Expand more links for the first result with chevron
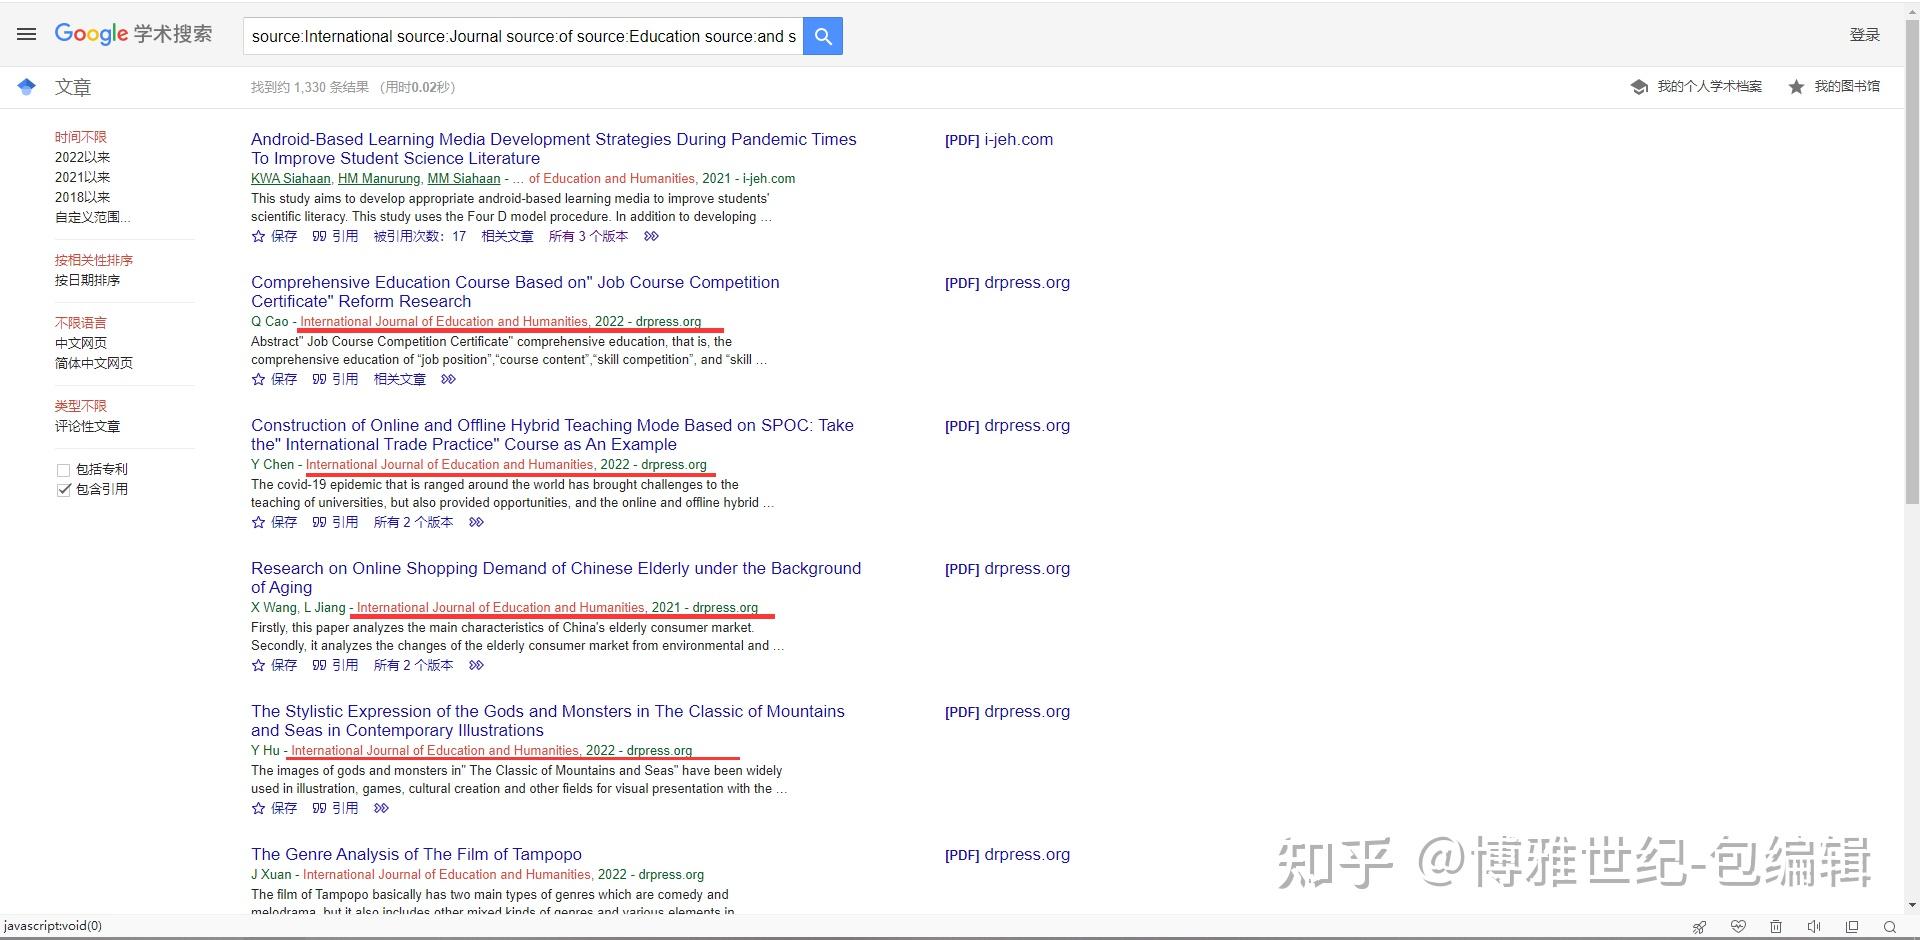This screenshot has height=940, width=1920. (x=651, y=236)
